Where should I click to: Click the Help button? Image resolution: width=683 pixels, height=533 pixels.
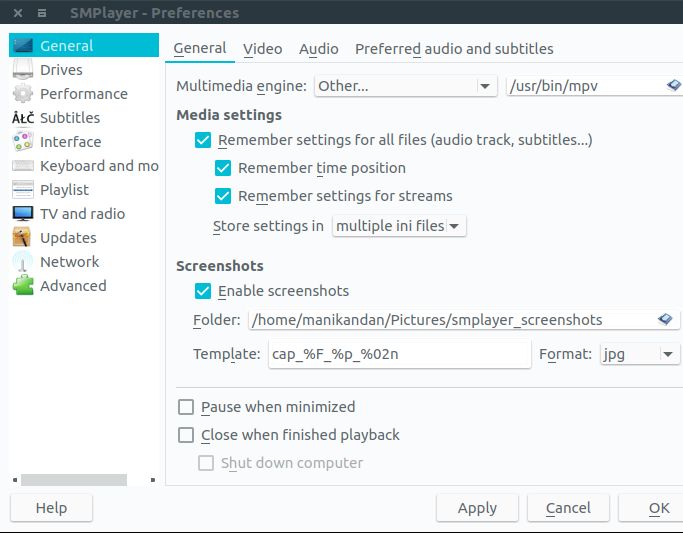[51, 508]
